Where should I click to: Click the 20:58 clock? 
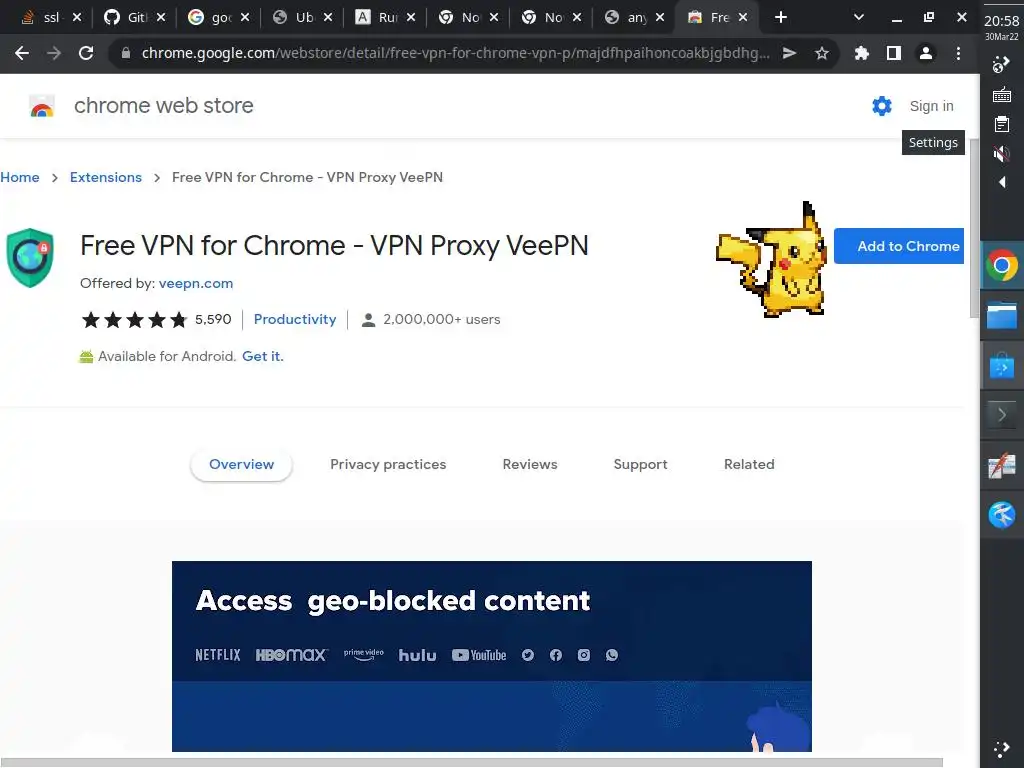(x=1002, y=21)
